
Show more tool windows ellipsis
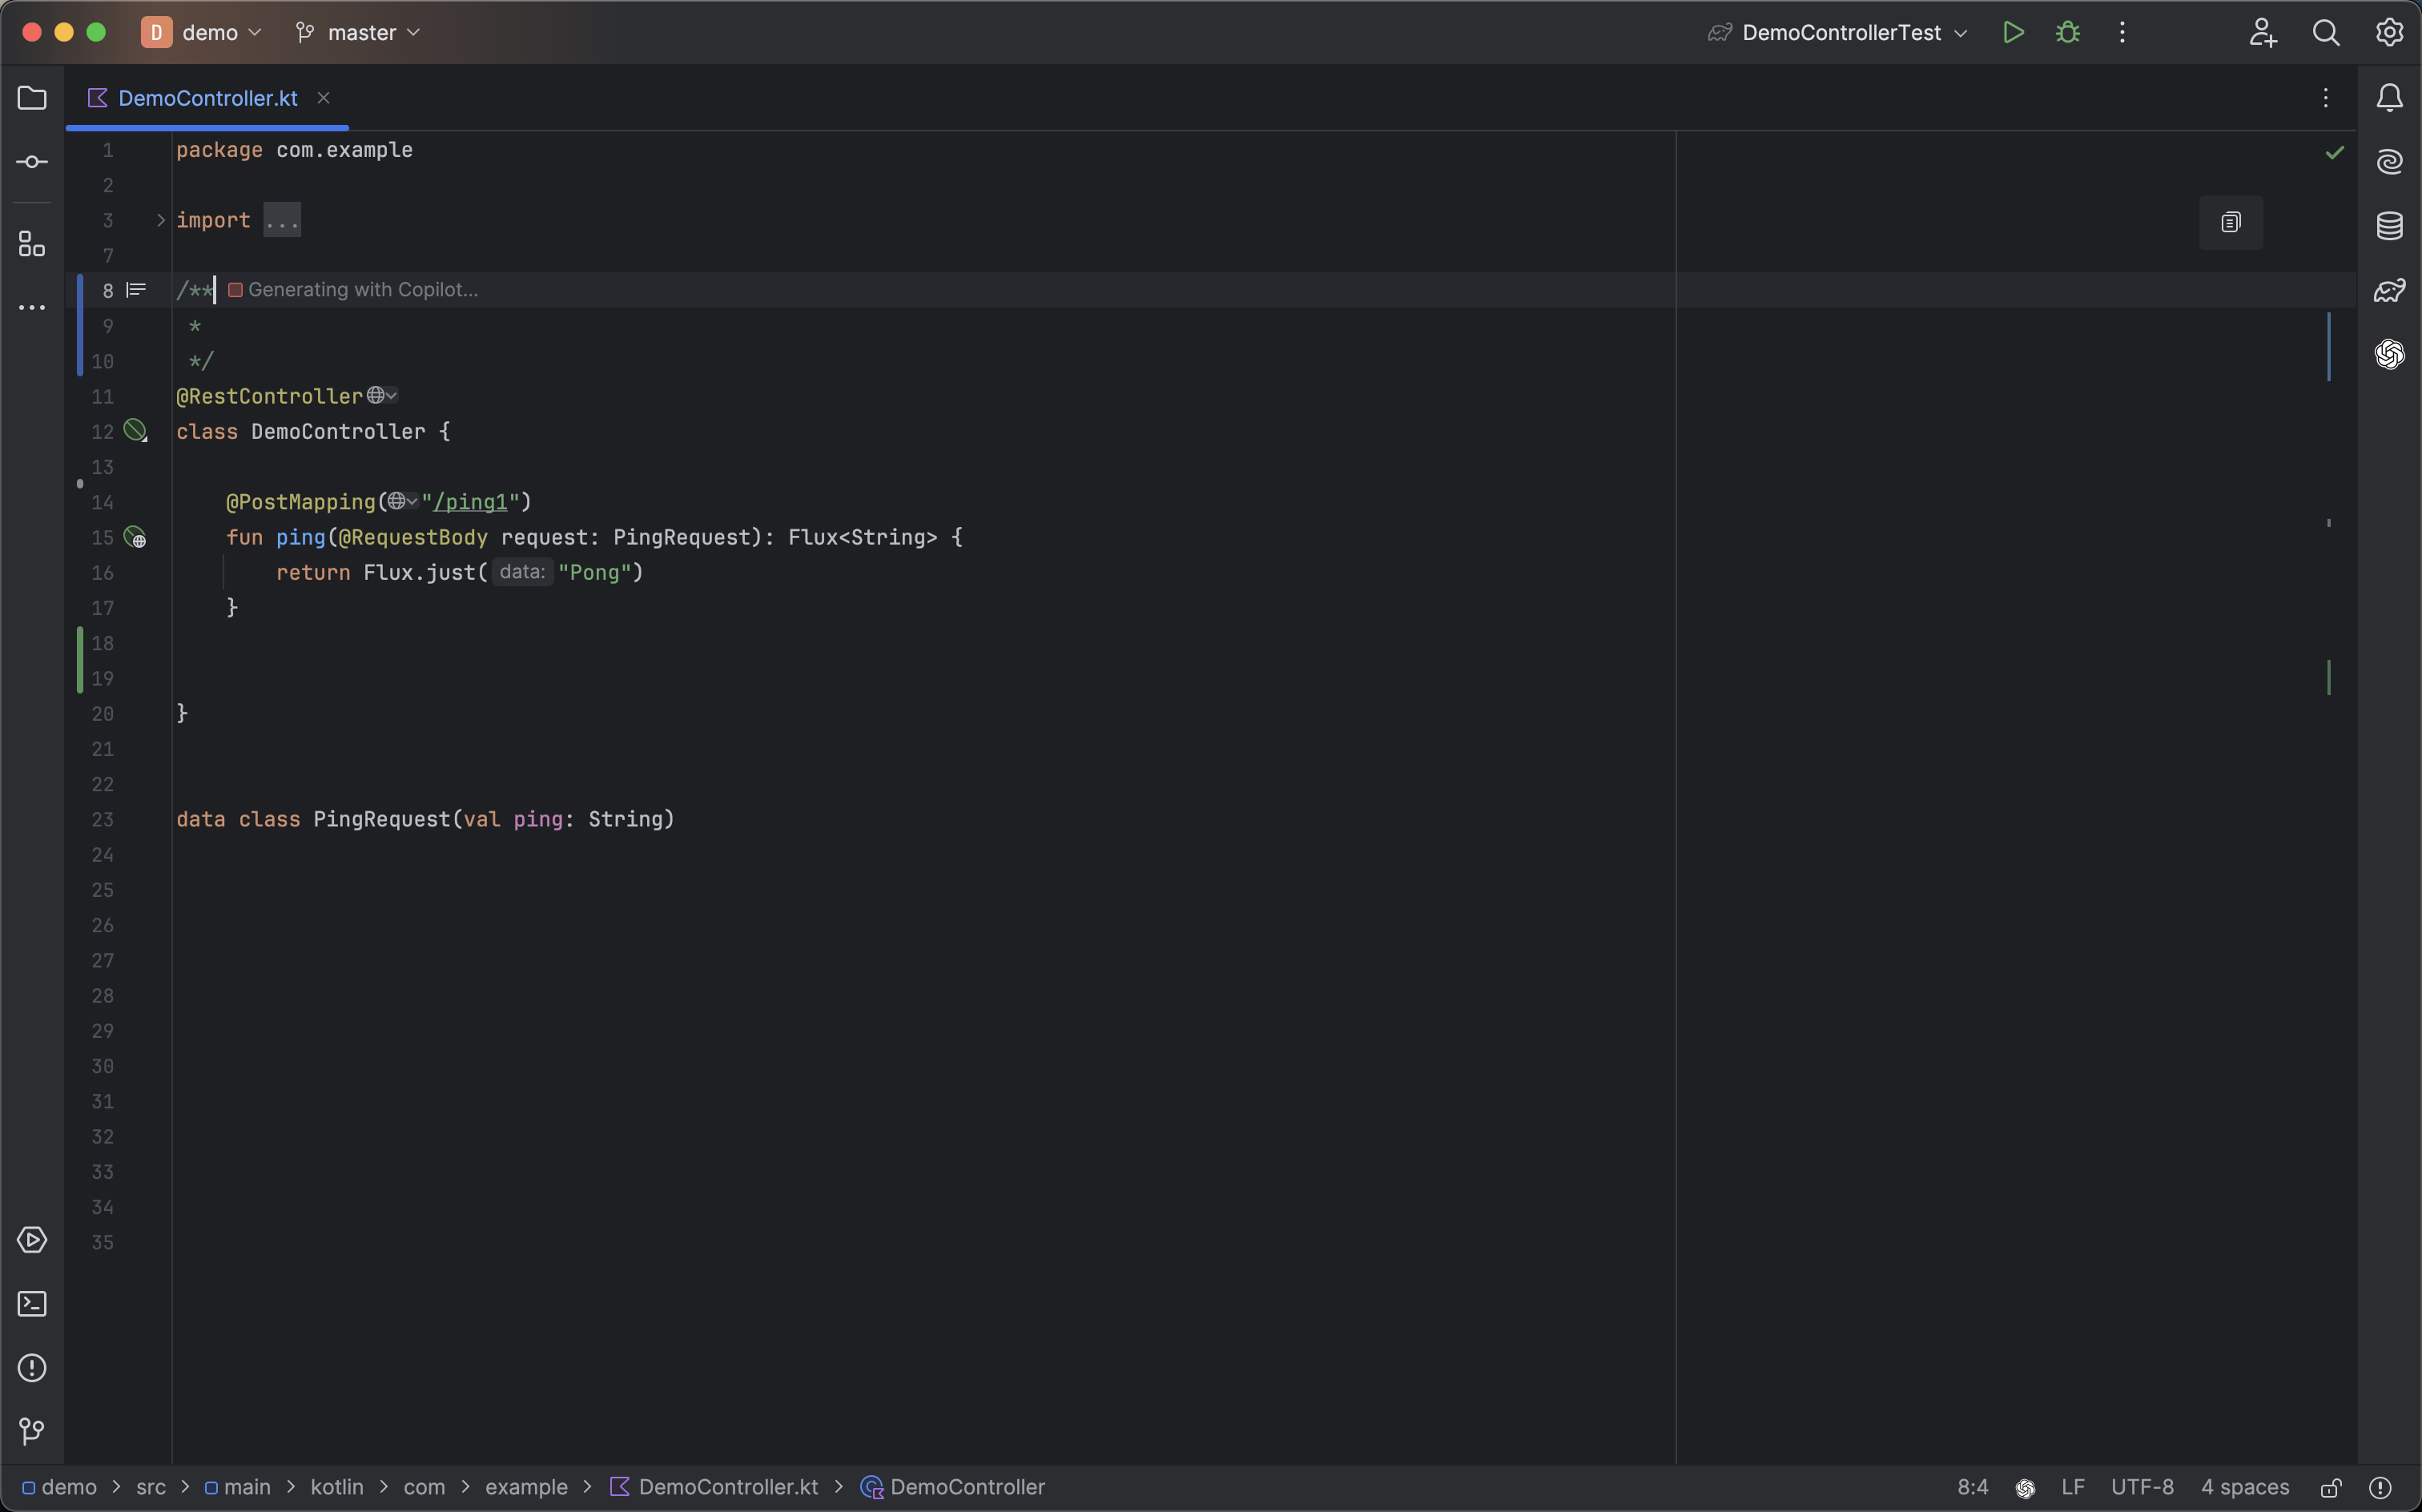coord(32,308)
